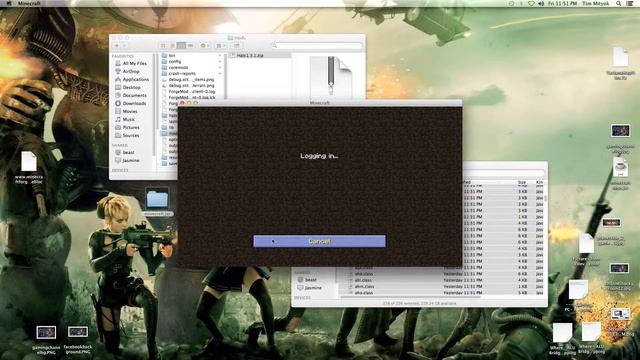640x360 pixels.
Task: Expand the coremods folder arrow
Action: coord(220,67)
